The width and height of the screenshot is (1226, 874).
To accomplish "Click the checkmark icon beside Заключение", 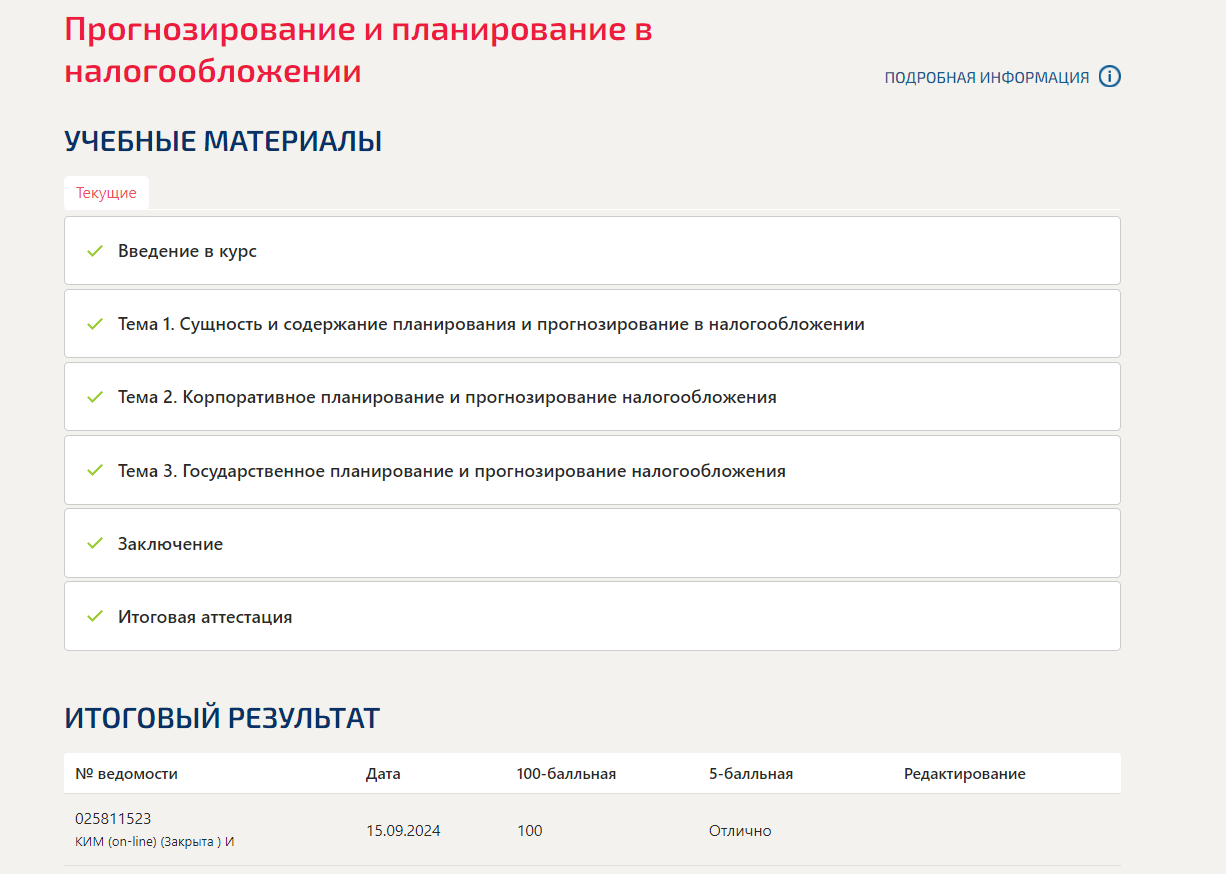I will coord(95,543).
